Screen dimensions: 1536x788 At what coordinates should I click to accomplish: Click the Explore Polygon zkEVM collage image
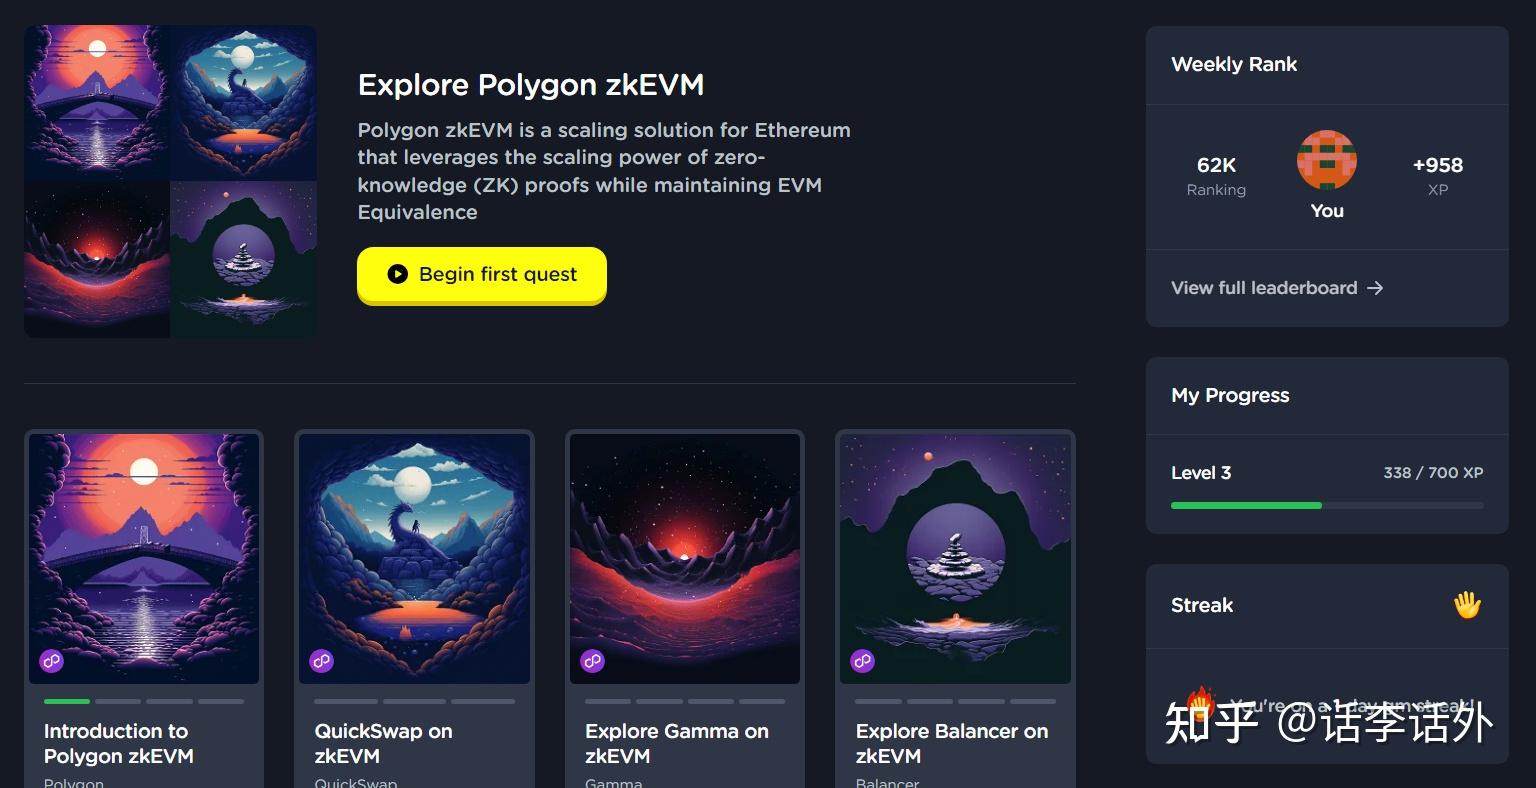click(170, 181)
